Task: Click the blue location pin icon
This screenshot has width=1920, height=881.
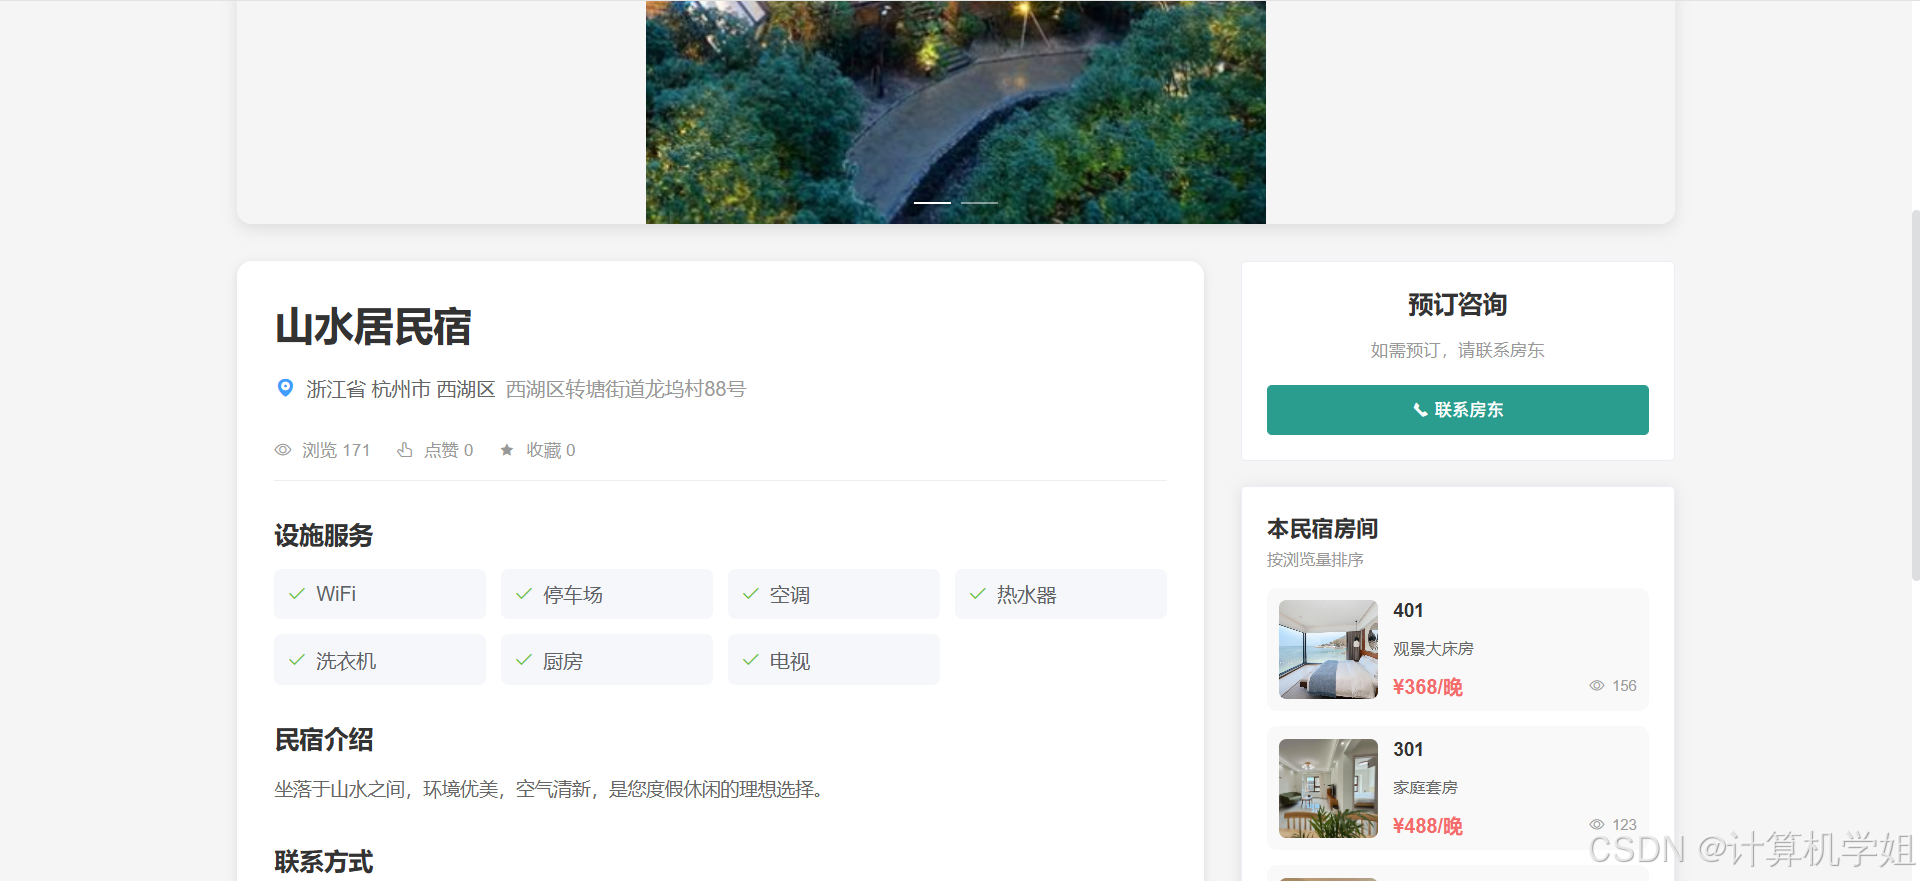Action: click(285, 388)
